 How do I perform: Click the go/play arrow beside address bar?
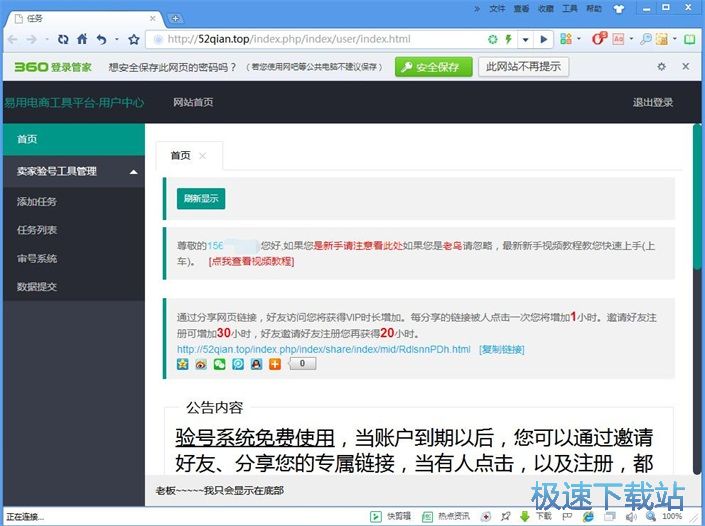point(544,40)
